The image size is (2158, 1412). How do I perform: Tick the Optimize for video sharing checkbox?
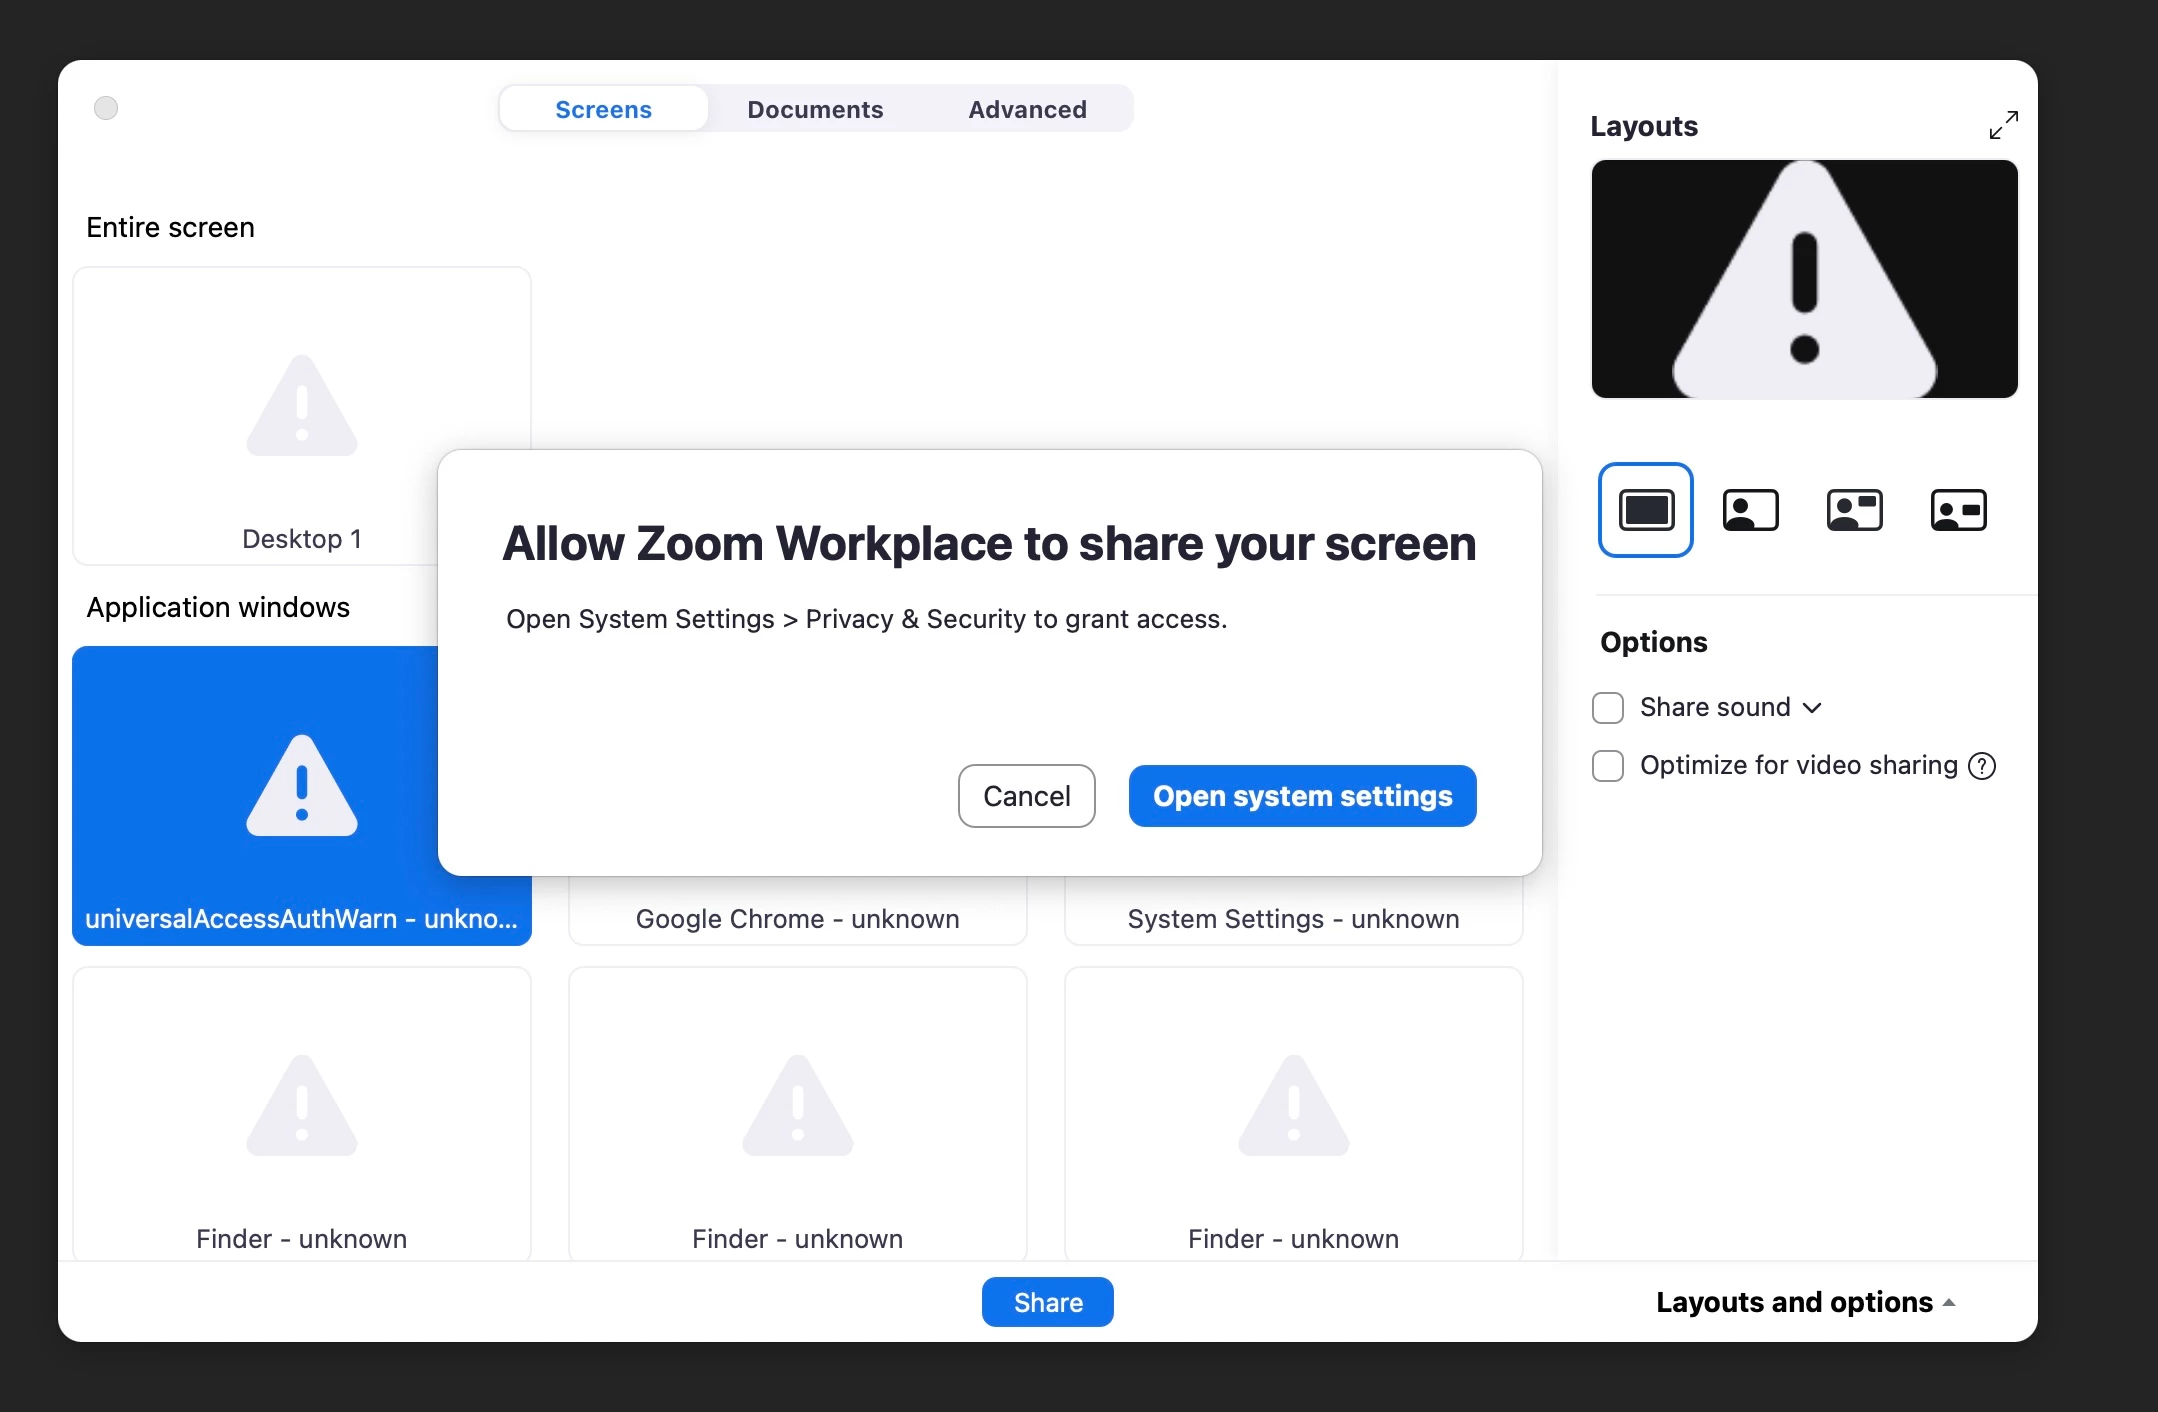1608,766
